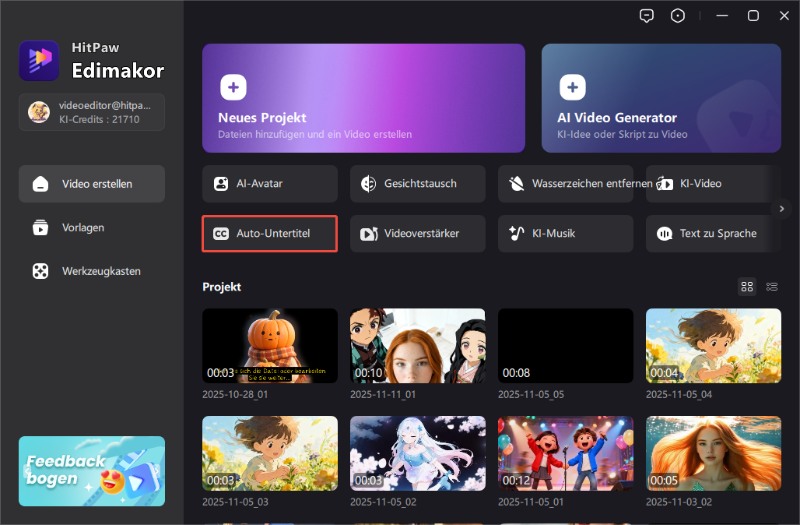Image resolution: width=800 pixels, height=525 pixels.
Task: Expand more tools with the right arrow
Action: 782,208
